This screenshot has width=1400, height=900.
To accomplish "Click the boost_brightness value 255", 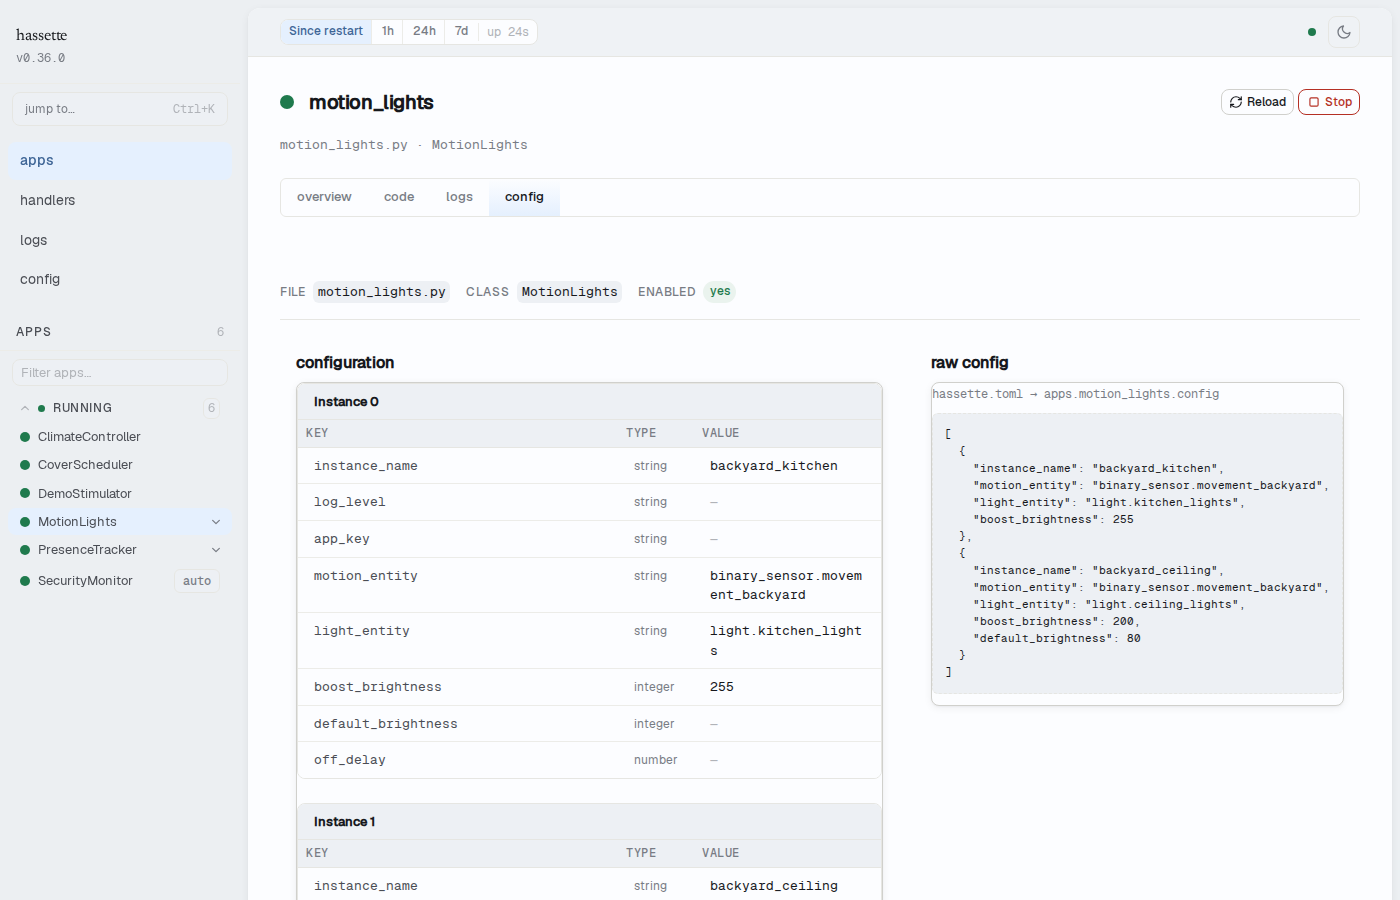I will (722, 687).
